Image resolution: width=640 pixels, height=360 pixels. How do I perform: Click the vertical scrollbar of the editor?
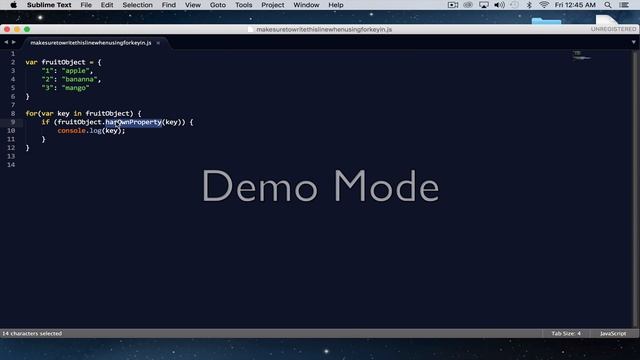[x=635, y=188]
